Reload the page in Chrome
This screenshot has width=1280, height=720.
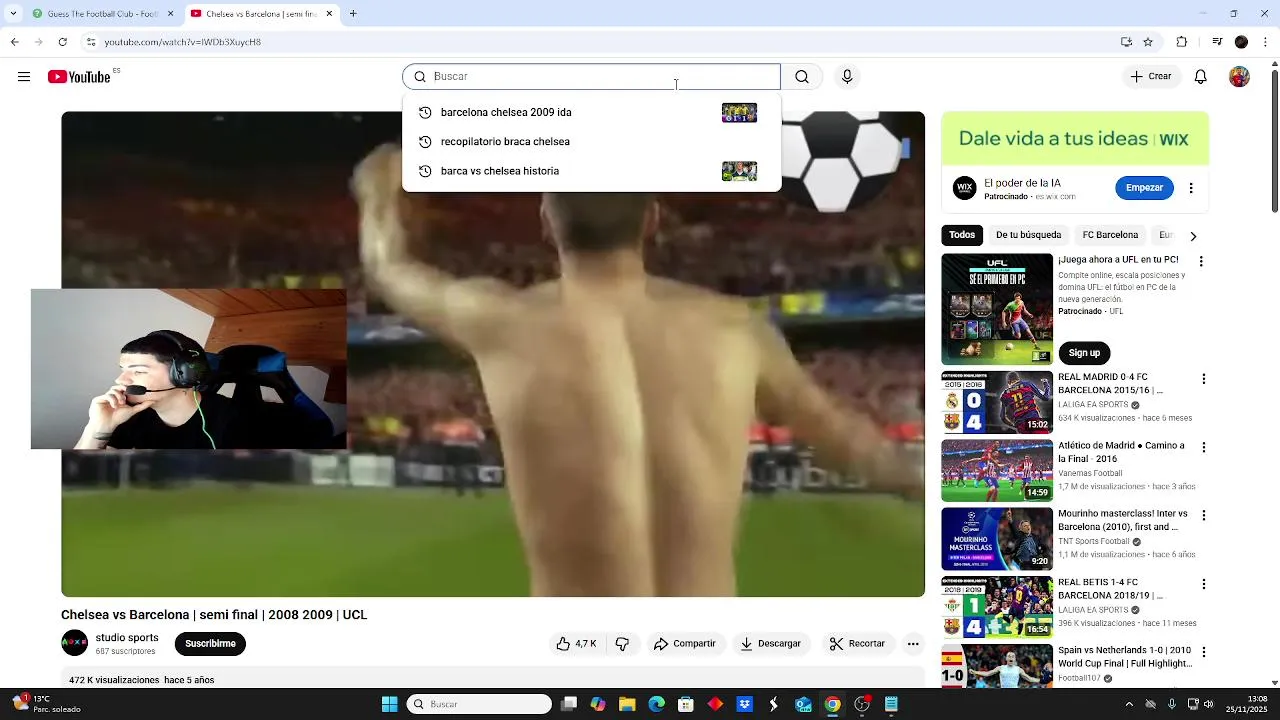click(x=62, y=42)
